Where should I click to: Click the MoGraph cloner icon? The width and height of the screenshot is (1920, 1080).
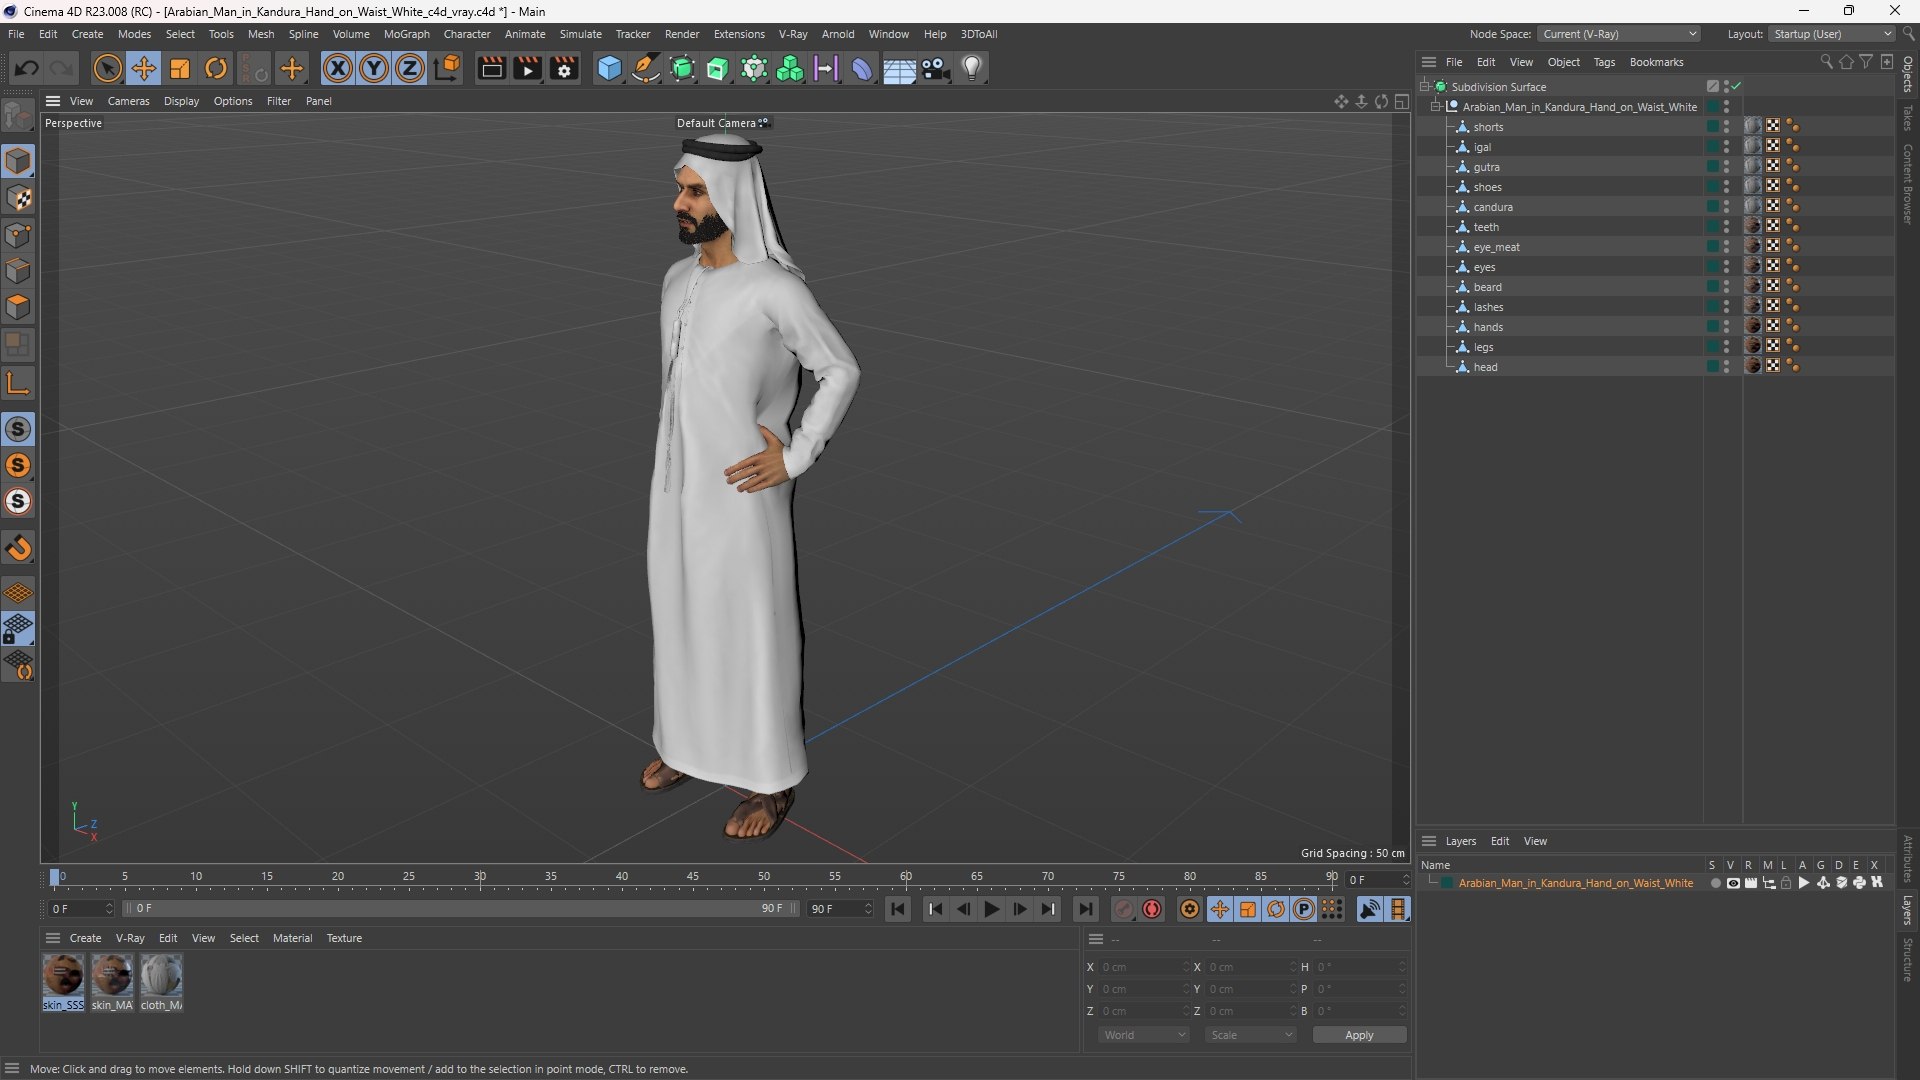coord(790,68)
